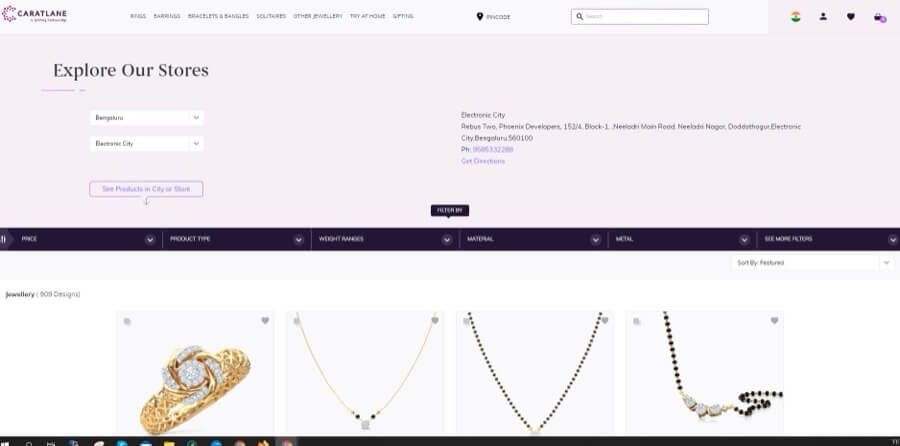Open the shopping cart icon
Viewport: 900px width, 446px height.
tap(879, 17)
